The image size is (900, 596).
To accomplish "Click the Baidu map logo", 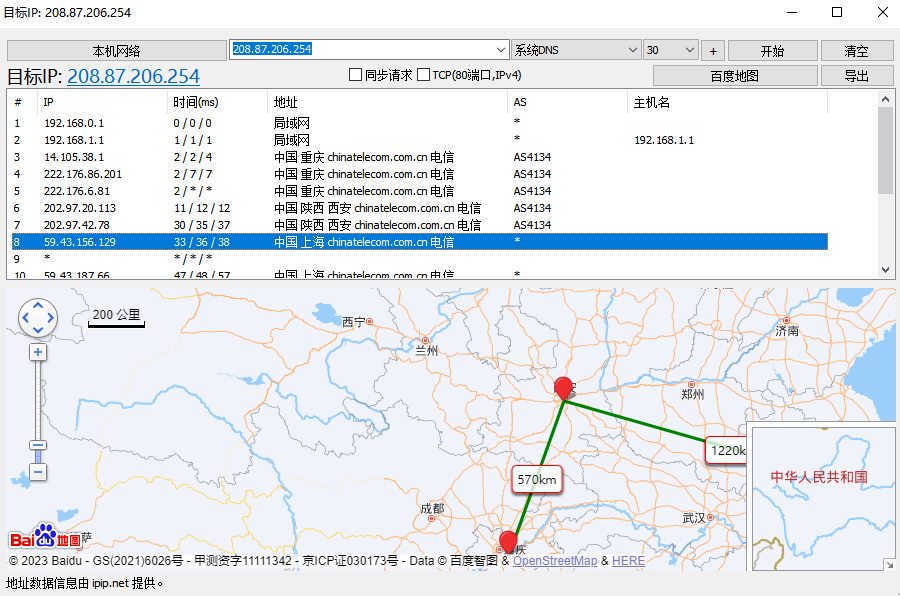I will pyautogui.click(x=45, y=536).
